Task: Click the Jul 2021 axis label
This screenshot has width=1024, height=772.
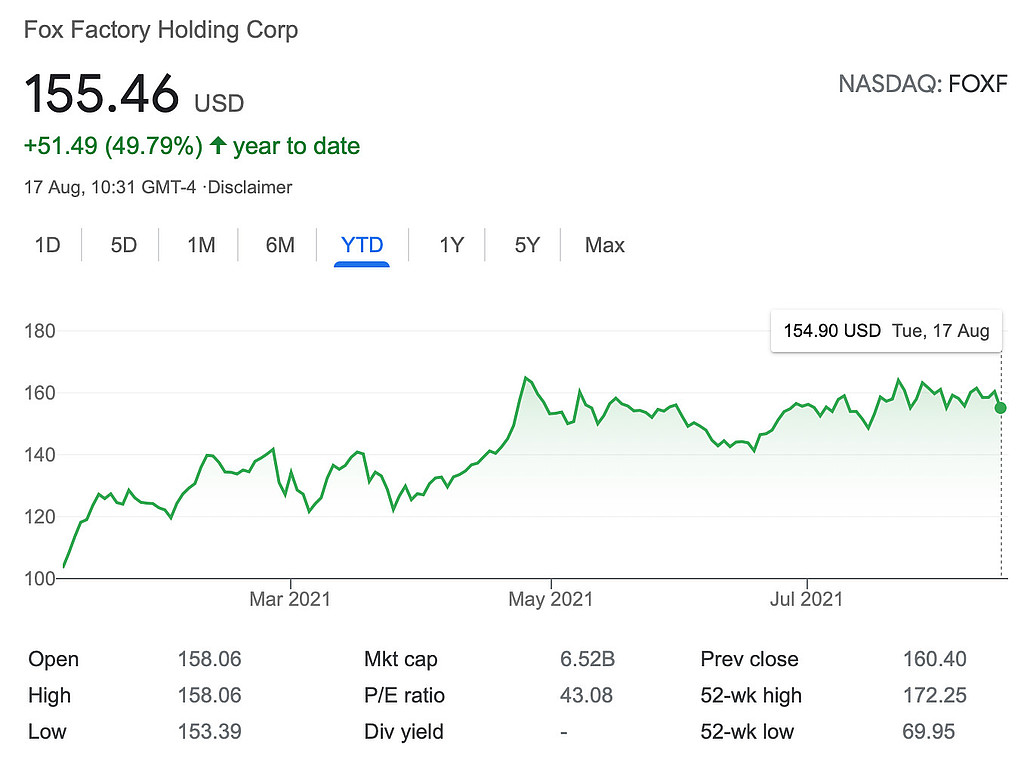Action: point(807,600)
